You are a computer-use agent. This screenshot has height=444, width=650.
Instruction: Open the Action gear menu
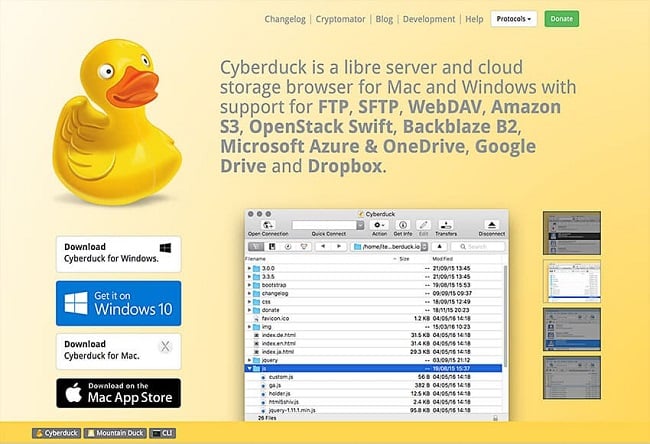click(x=379, y=225)
